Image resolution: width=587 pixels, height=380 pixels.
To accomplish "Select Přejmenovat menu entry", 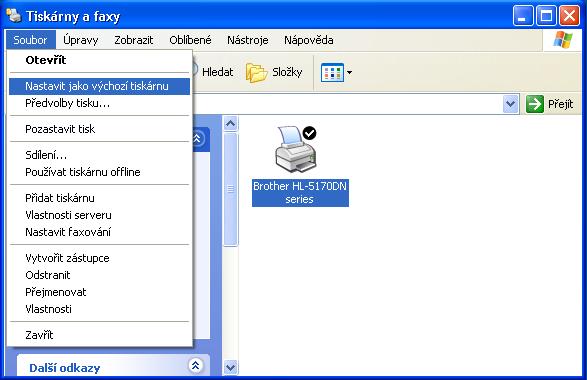I will 100,292.
